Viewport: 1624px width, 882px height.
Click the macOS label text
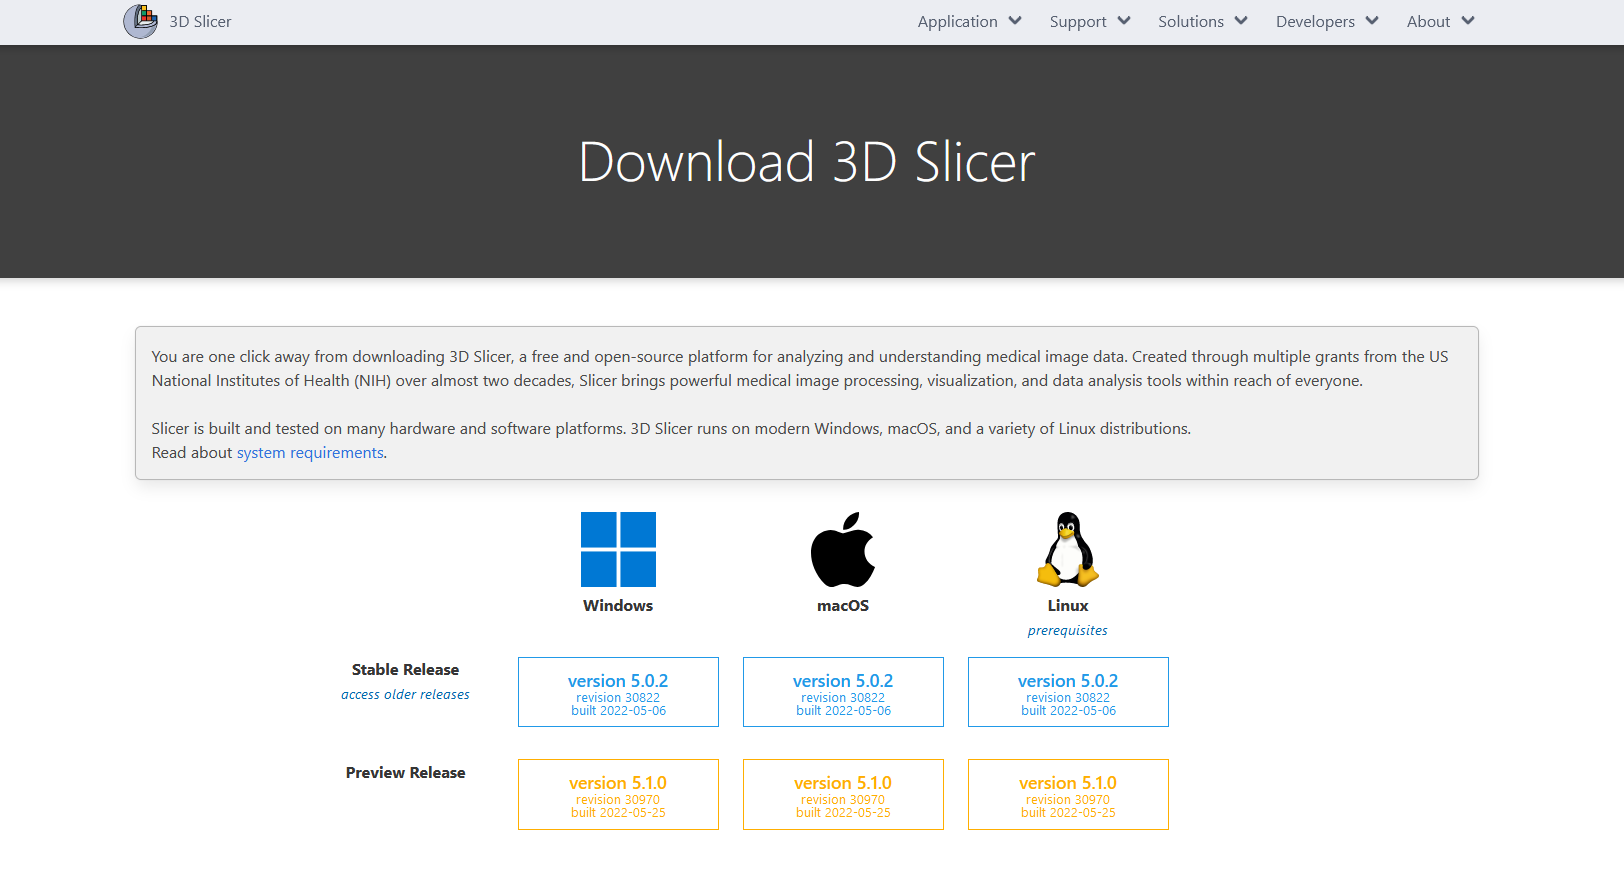coord(843,606)
